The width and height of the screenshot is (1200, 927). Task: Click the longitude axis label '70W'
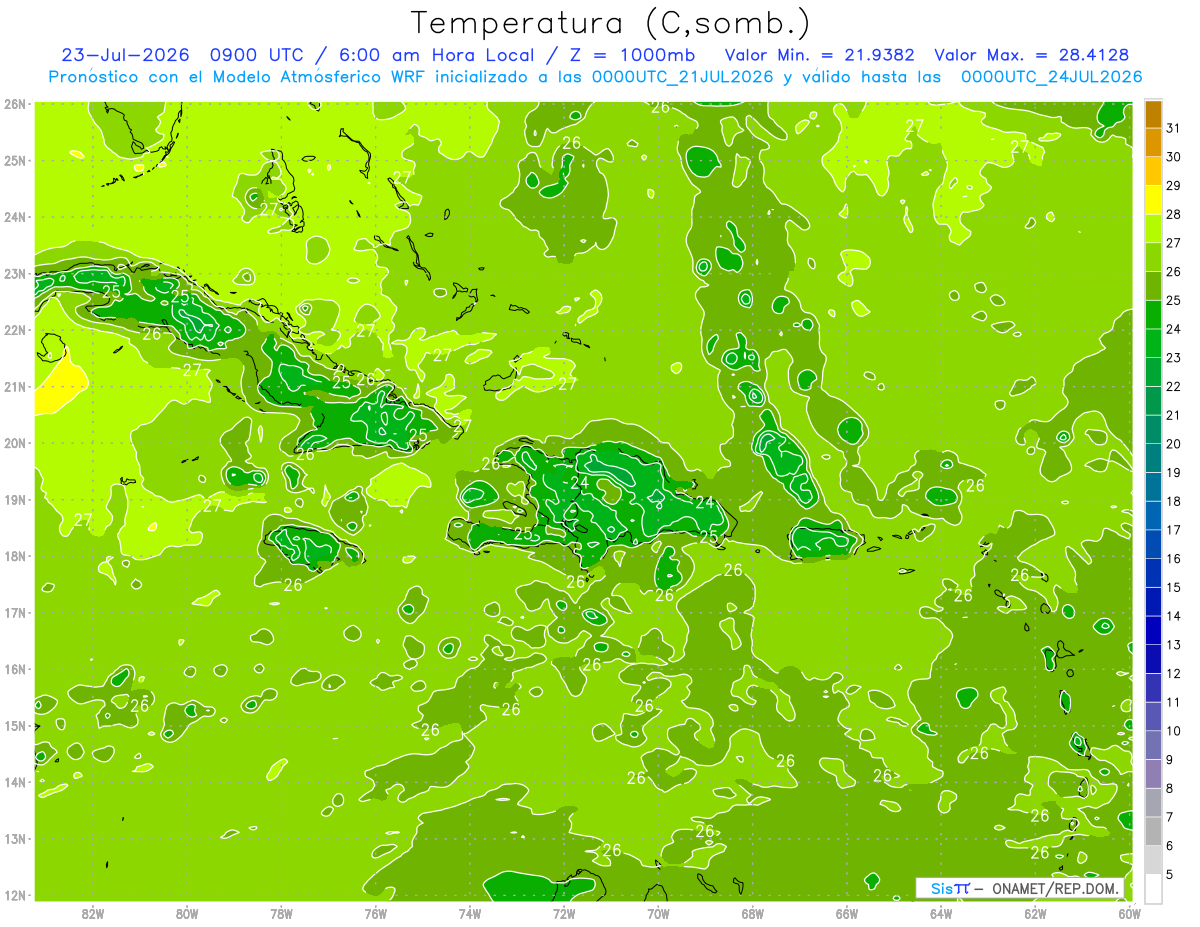point(658,913)
